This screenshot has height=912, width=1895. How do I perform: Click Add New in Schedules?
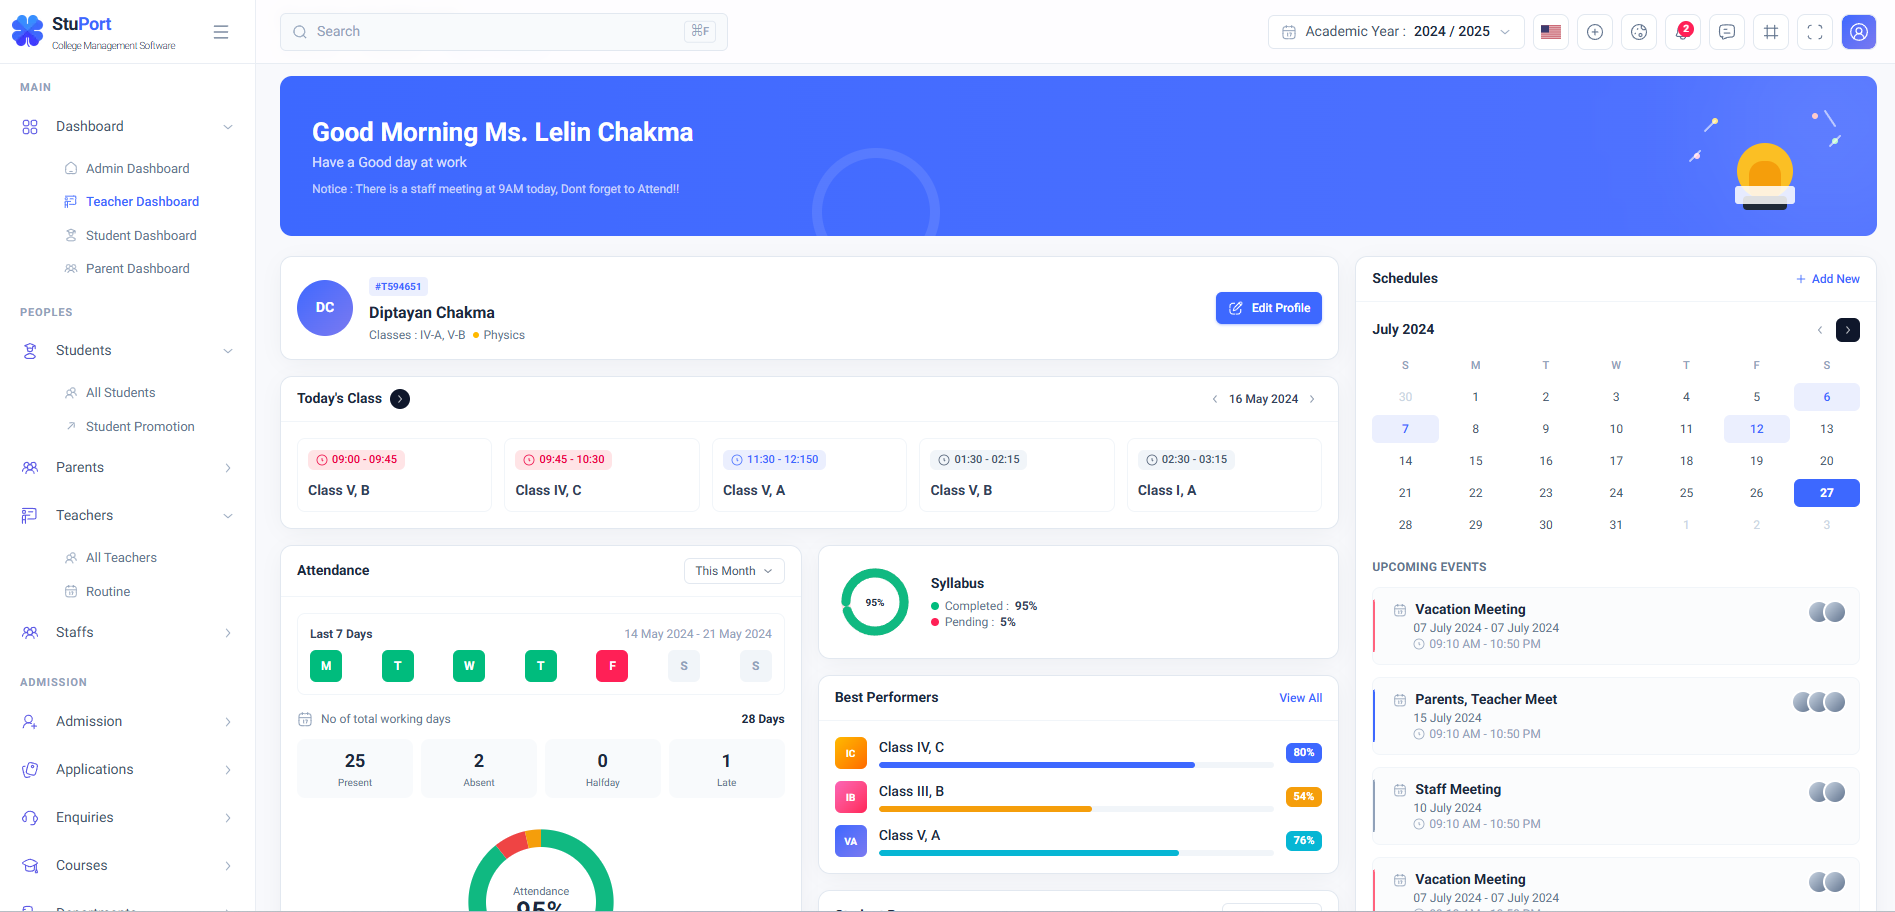pos(1828,279)
